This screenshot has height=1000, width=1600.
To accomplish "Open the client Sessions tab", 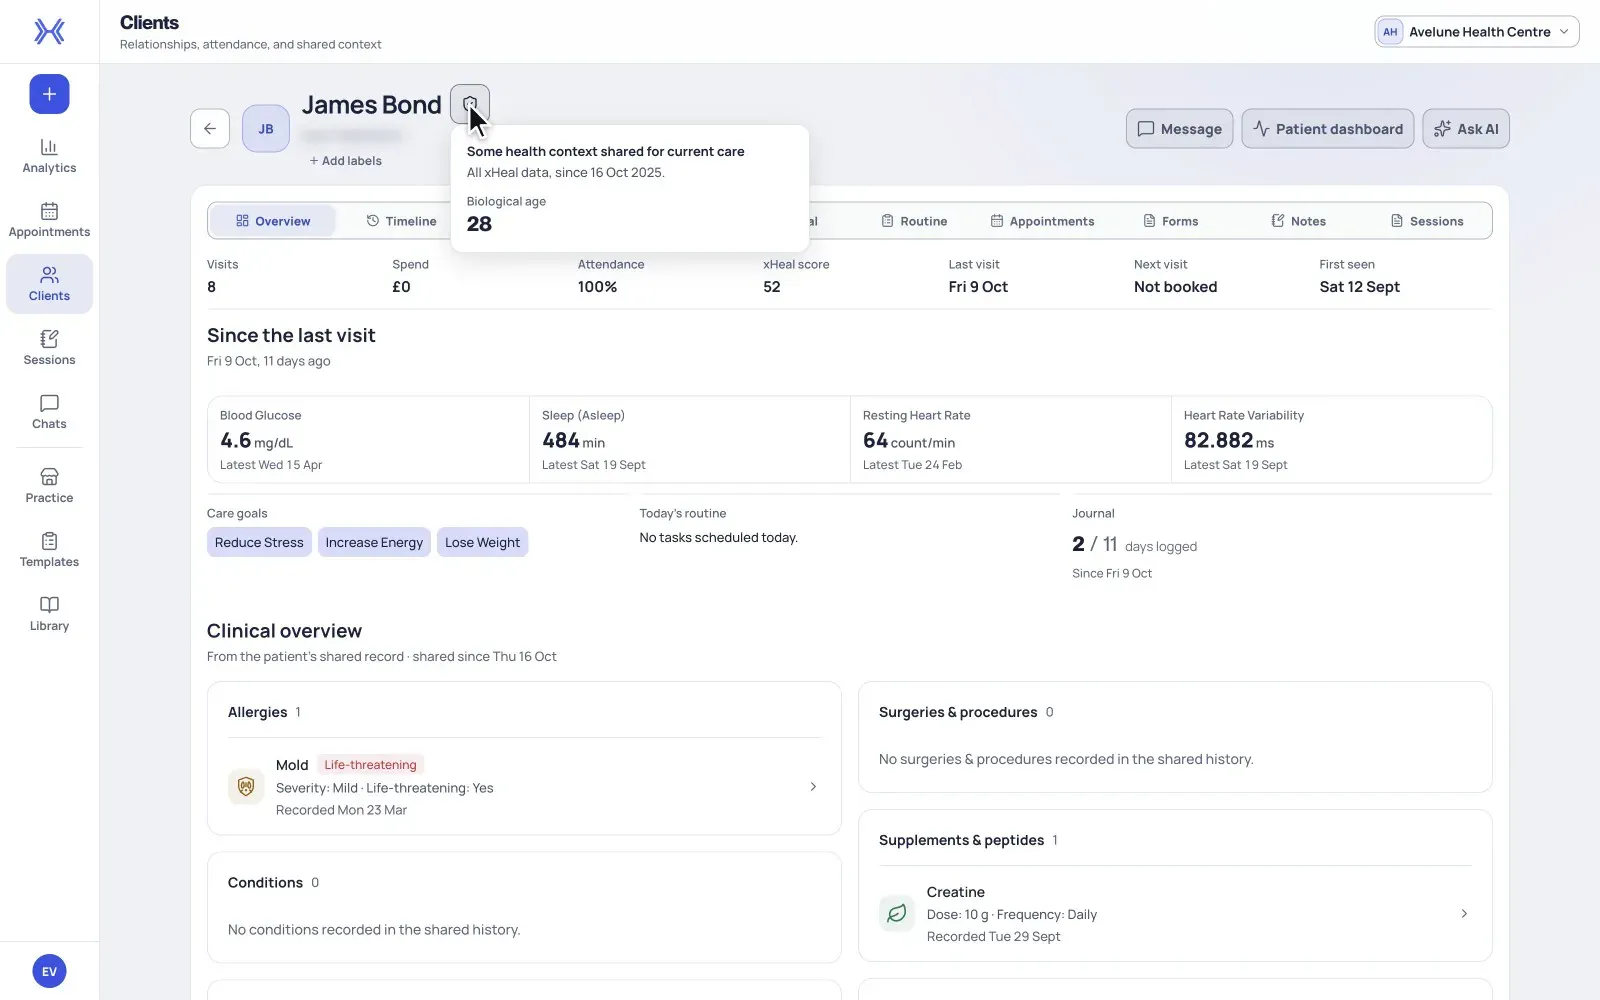I will (x=1427, y=221).
